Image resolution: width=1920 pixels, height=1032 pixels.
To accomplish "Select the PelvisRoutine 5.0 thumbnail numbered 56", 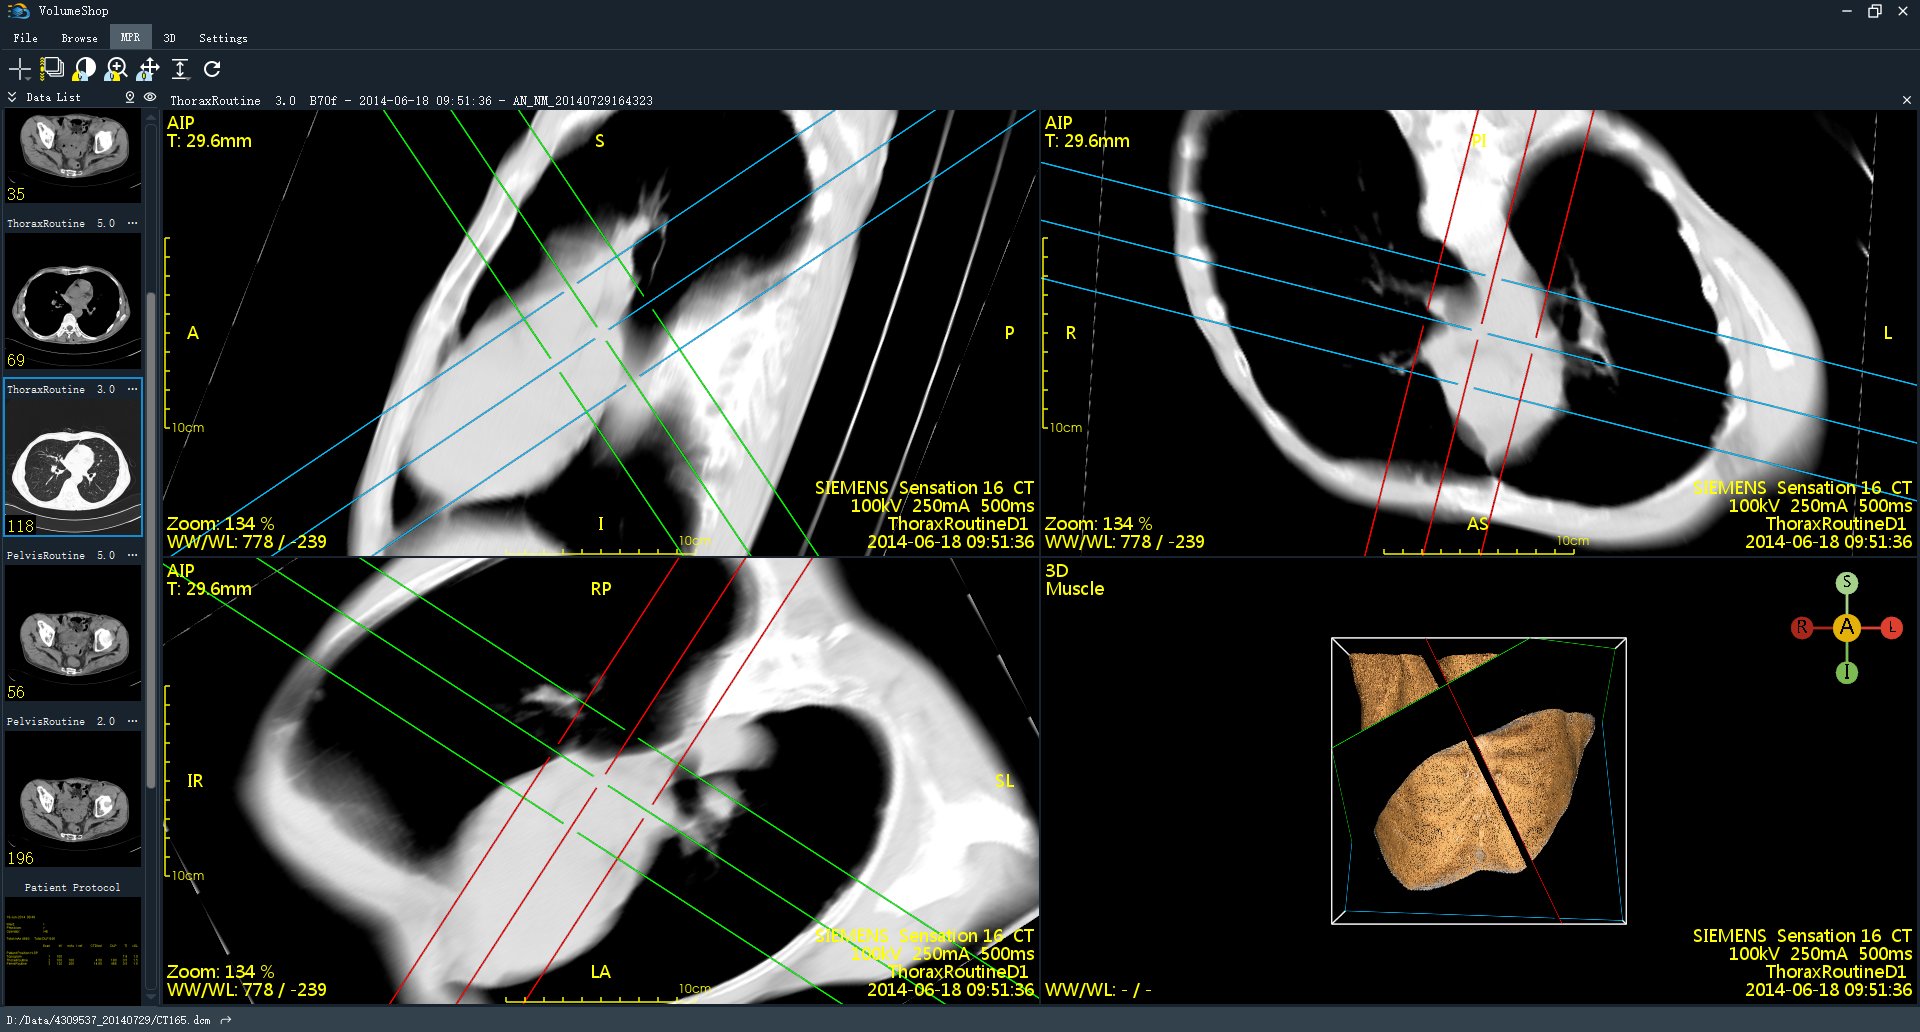I will pyautogui.click(x=72, y=634).
